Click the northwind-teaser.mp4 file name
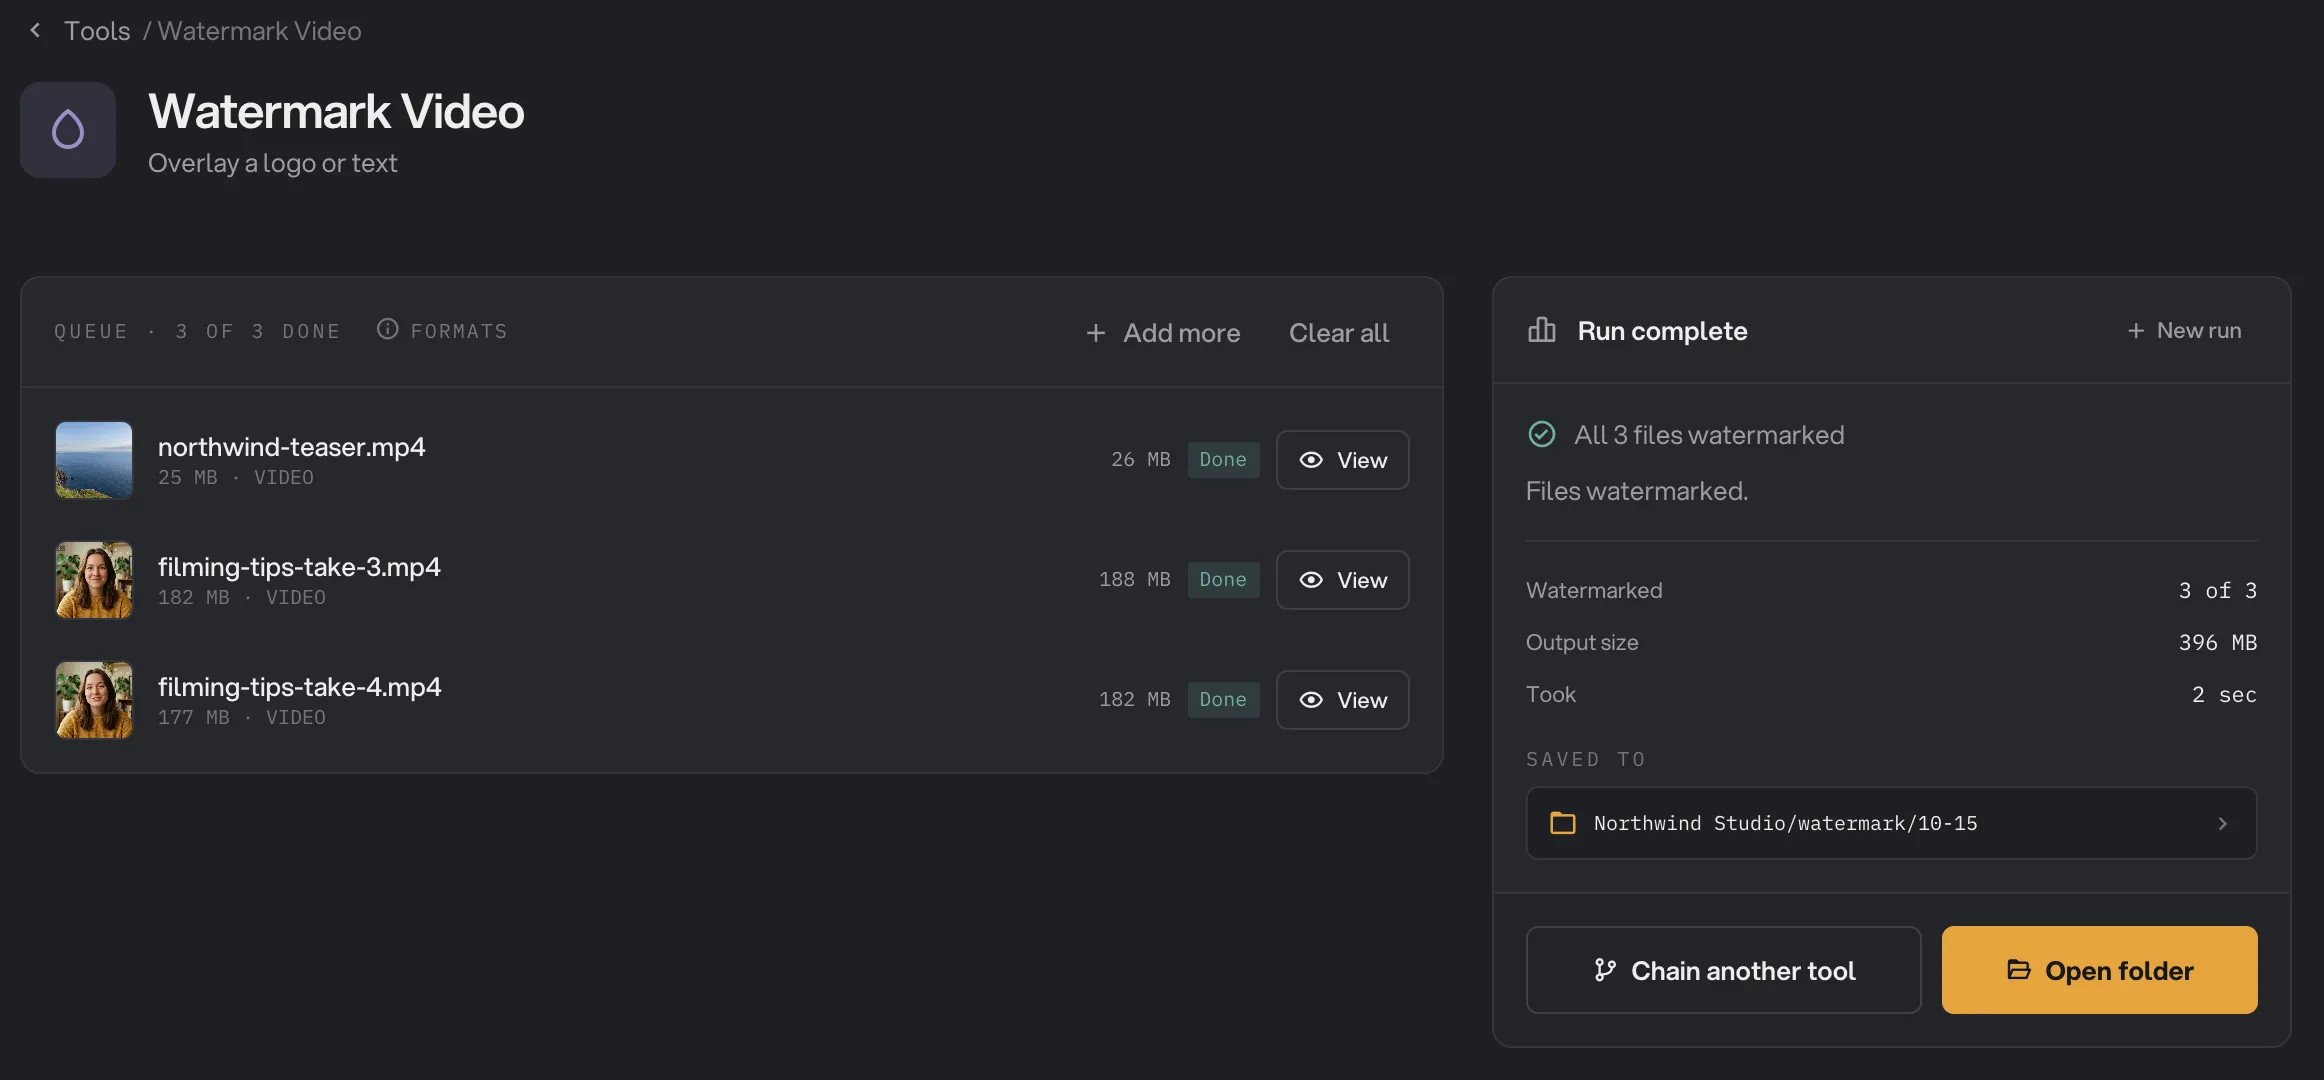Viewport: 2324px width, 1080px height. click(x=292, y=447)
